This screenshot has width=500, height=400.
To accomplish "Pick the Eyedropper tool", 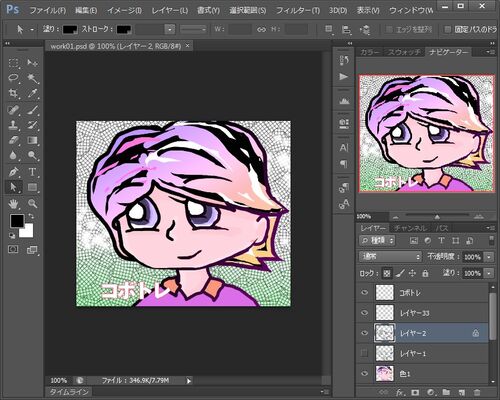I will 32,93.
